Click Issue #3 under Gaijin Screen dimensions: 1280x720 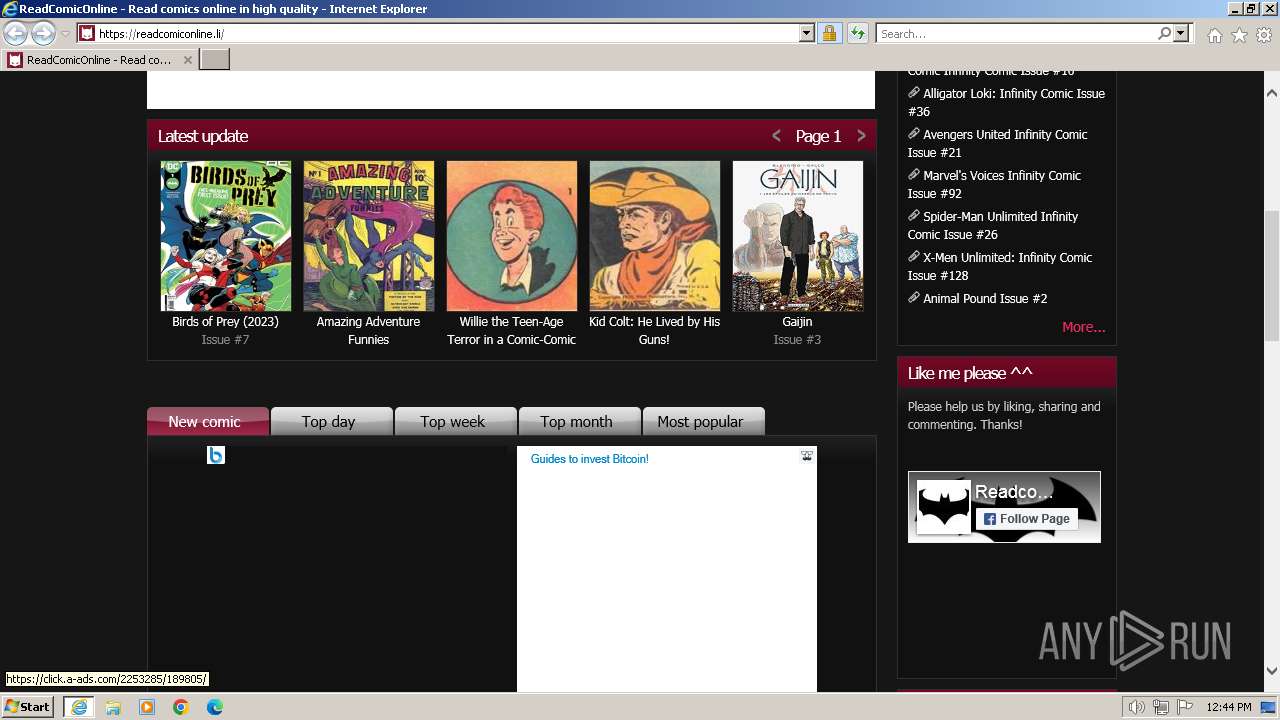797,340
